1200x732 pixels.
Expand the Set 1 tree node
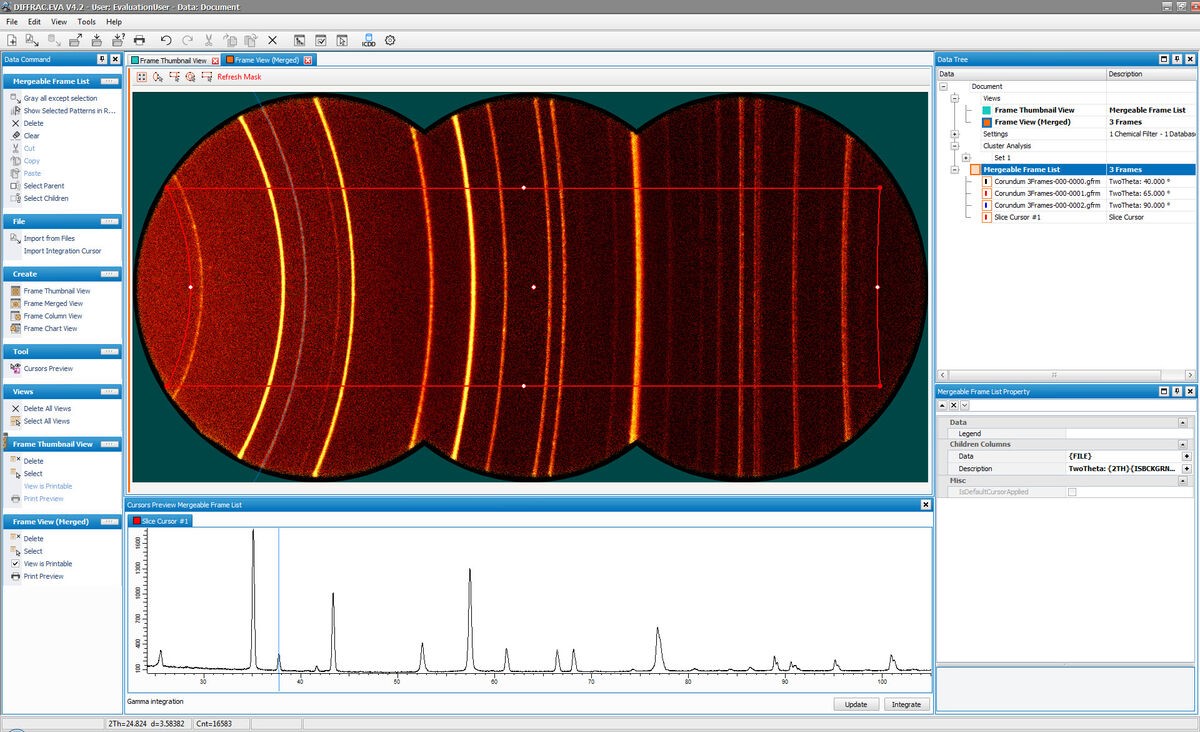(966, 158)
